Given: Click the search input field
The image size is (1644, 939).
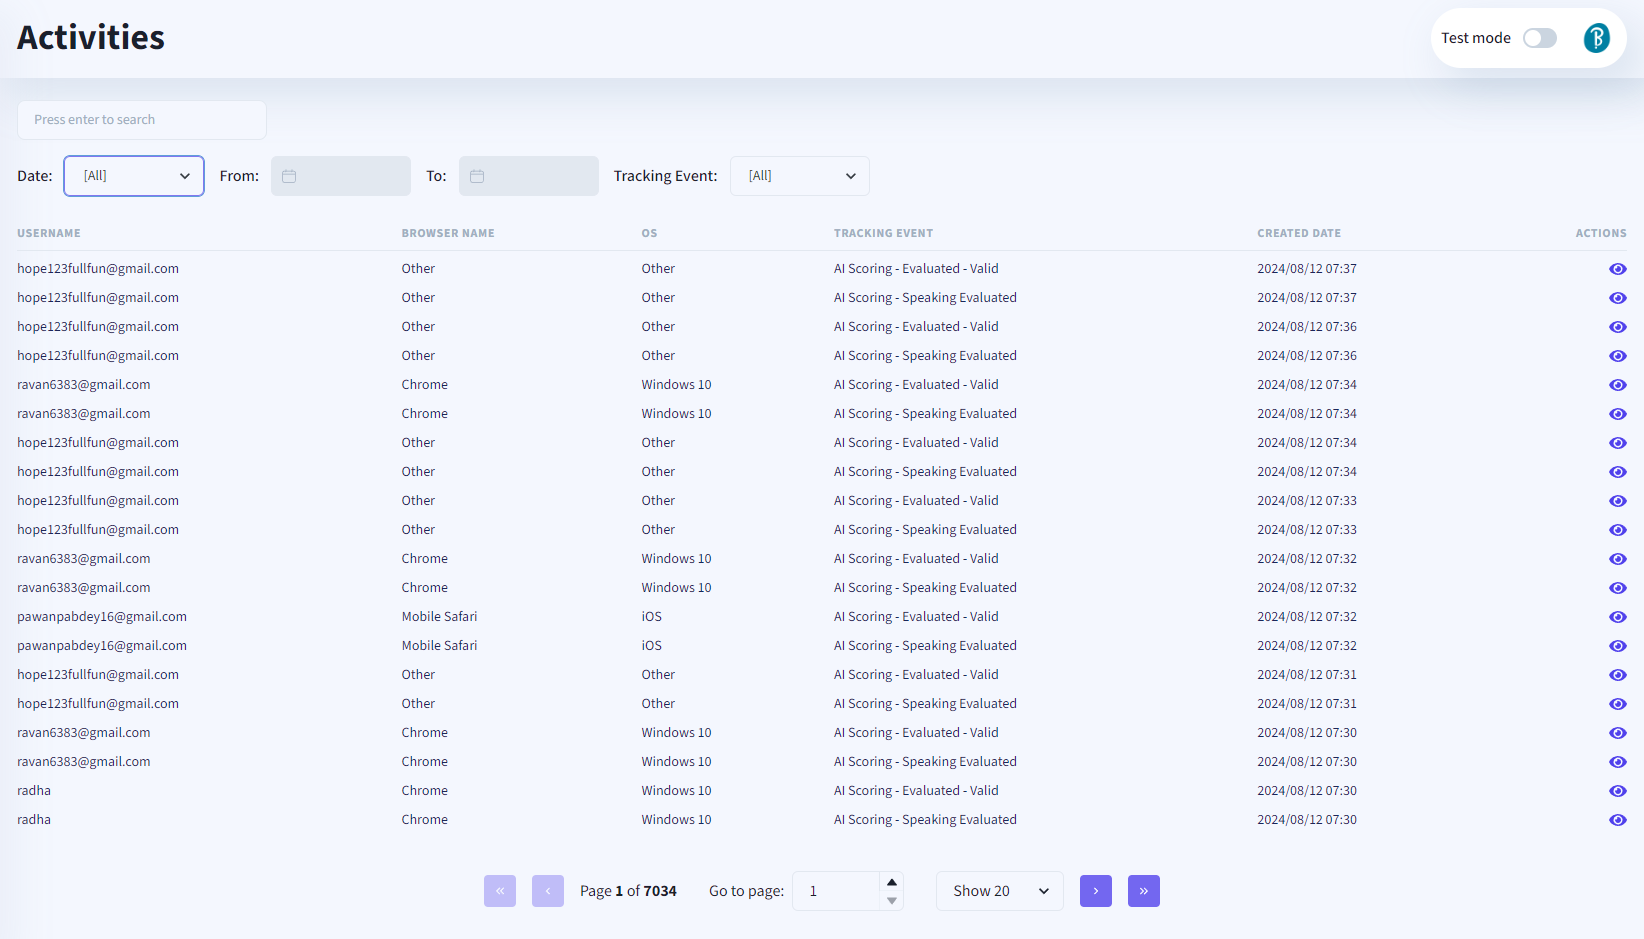Looking at the screenshot, I should point(142,120).
